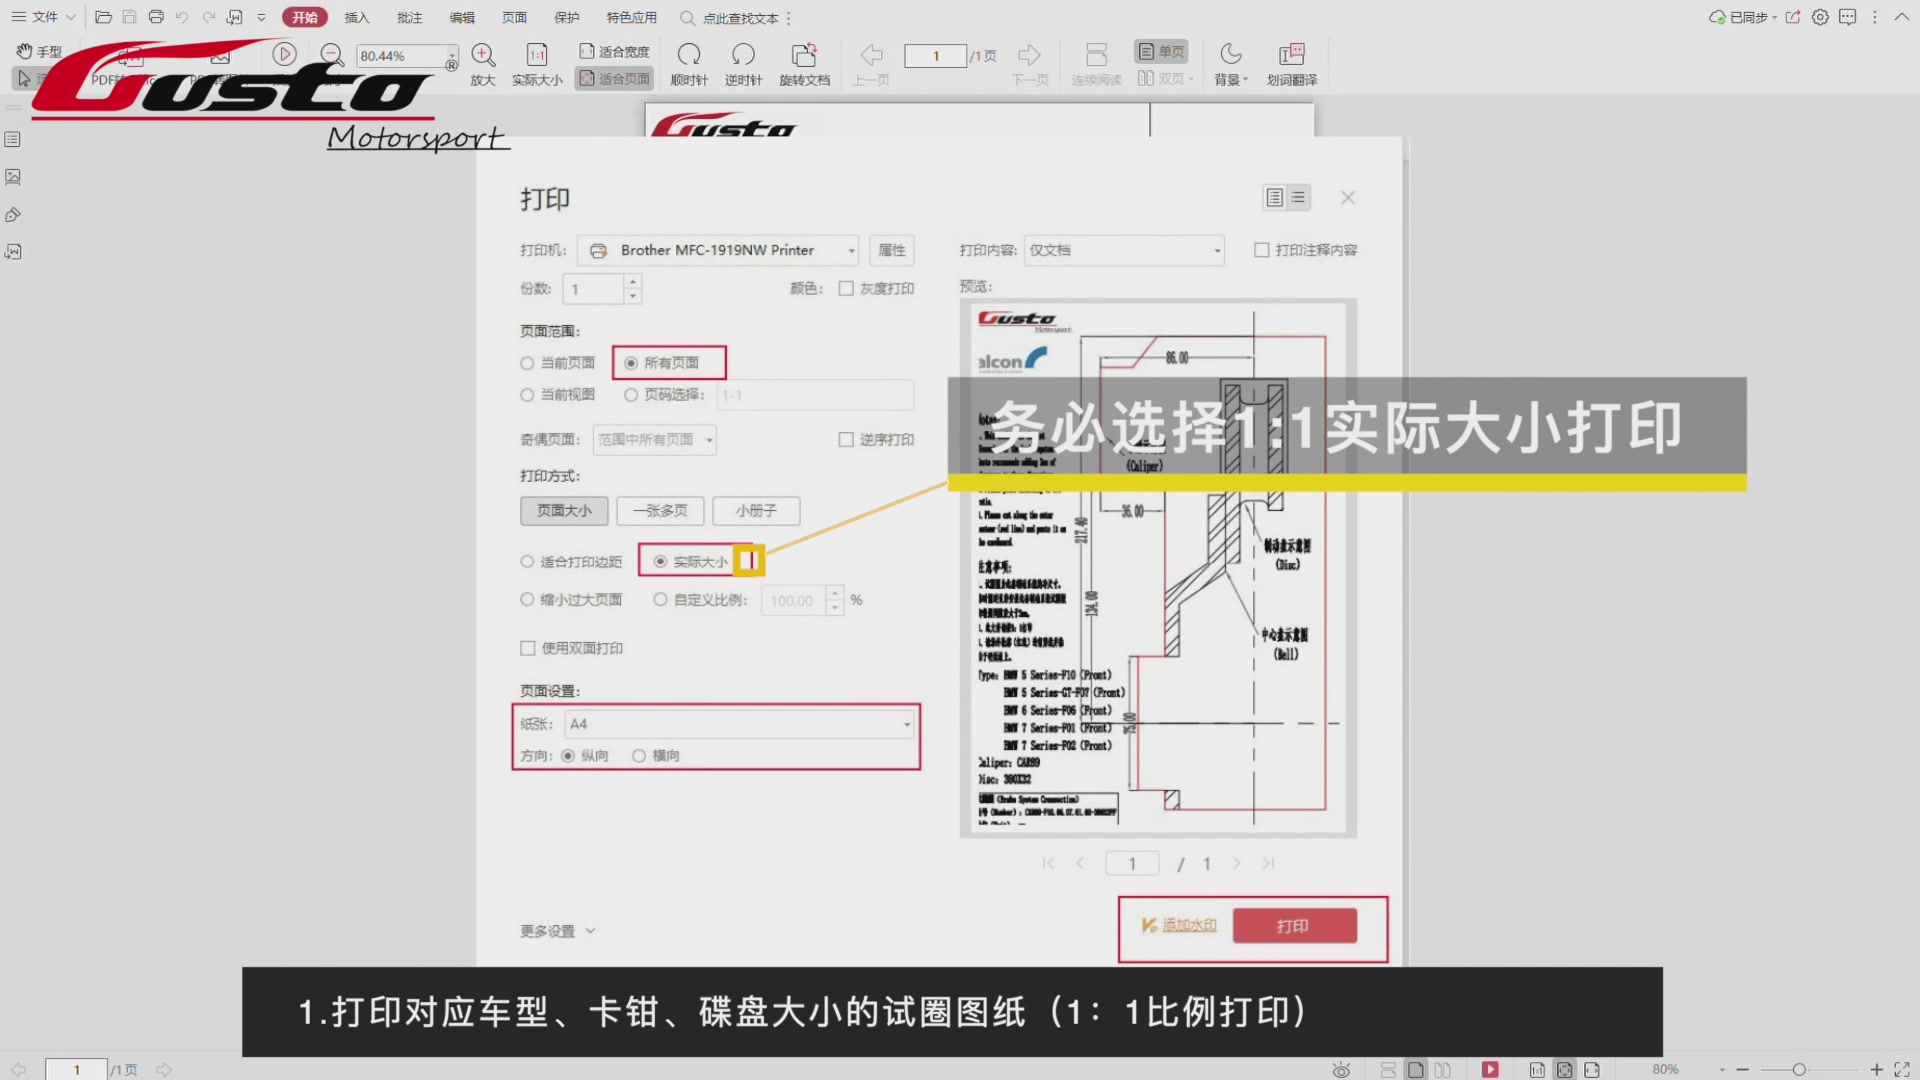Switch to the 插入 tab
Viewport: 1920px width, 1080px height.
point(357,18)
